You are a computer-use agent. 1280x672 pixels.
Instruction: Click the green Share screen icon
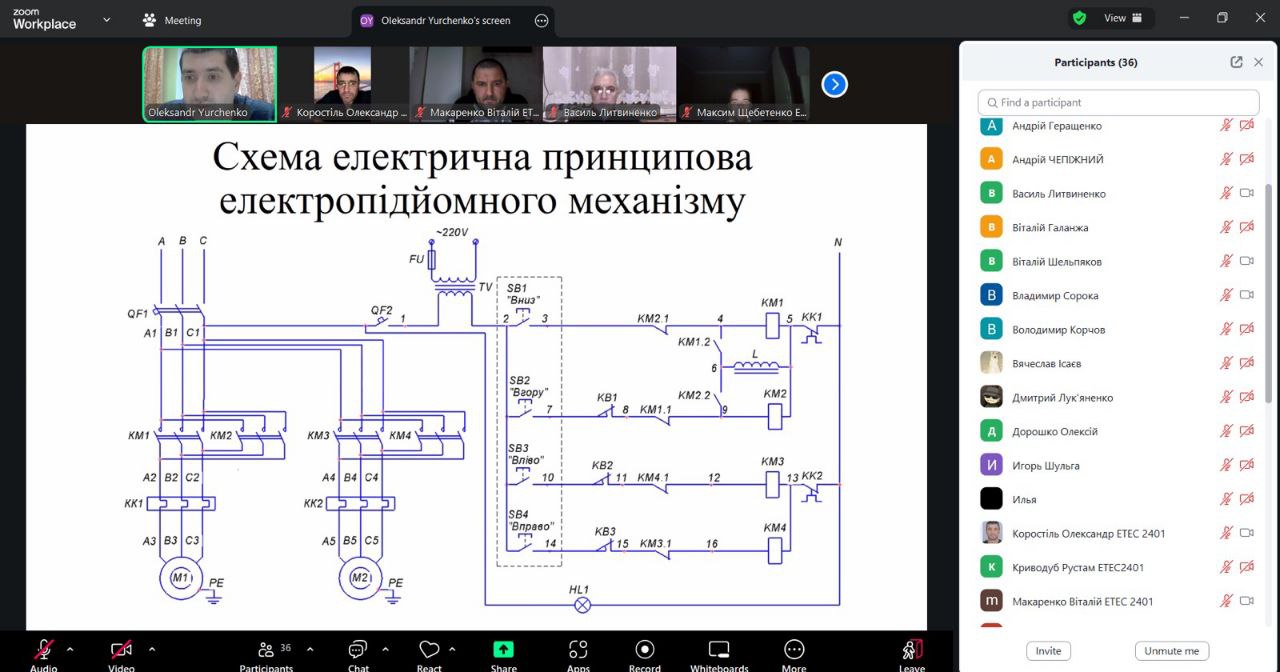point(504,650)
